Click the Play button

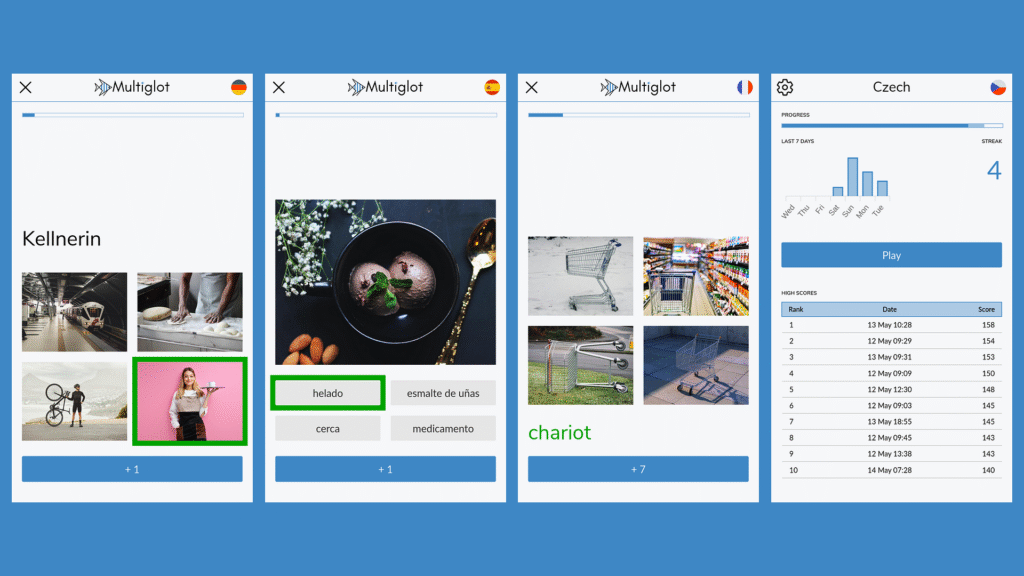[x=891, y=255]
